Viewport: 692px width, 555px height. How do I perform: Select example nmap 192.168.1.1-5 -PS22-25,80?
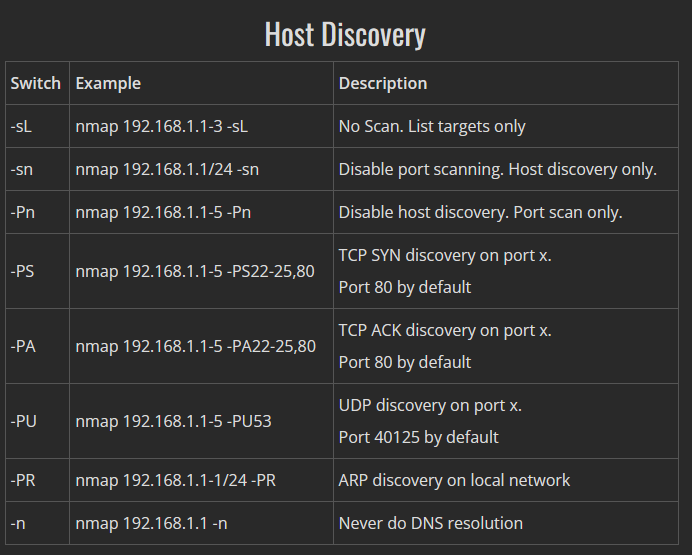[195, 271]
